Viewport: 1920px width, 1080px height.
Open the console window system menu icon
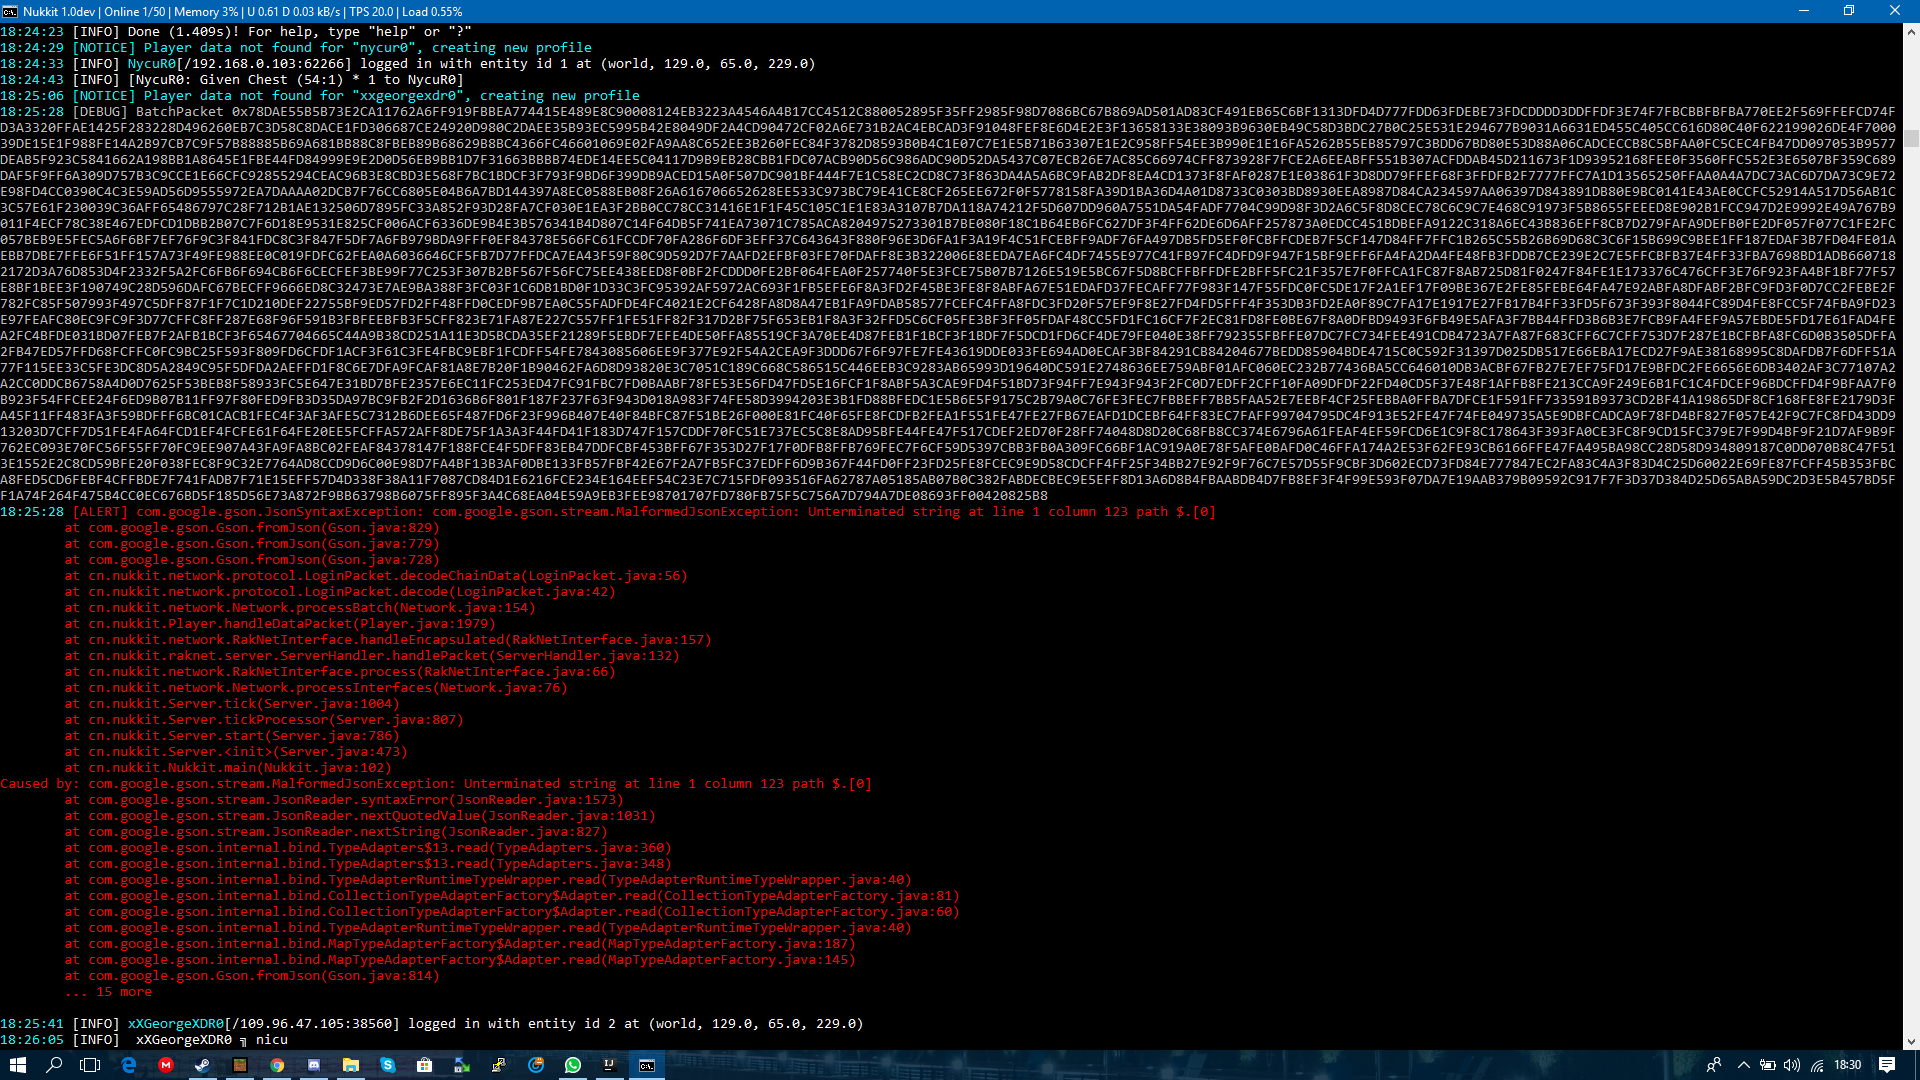click(10, 11)
